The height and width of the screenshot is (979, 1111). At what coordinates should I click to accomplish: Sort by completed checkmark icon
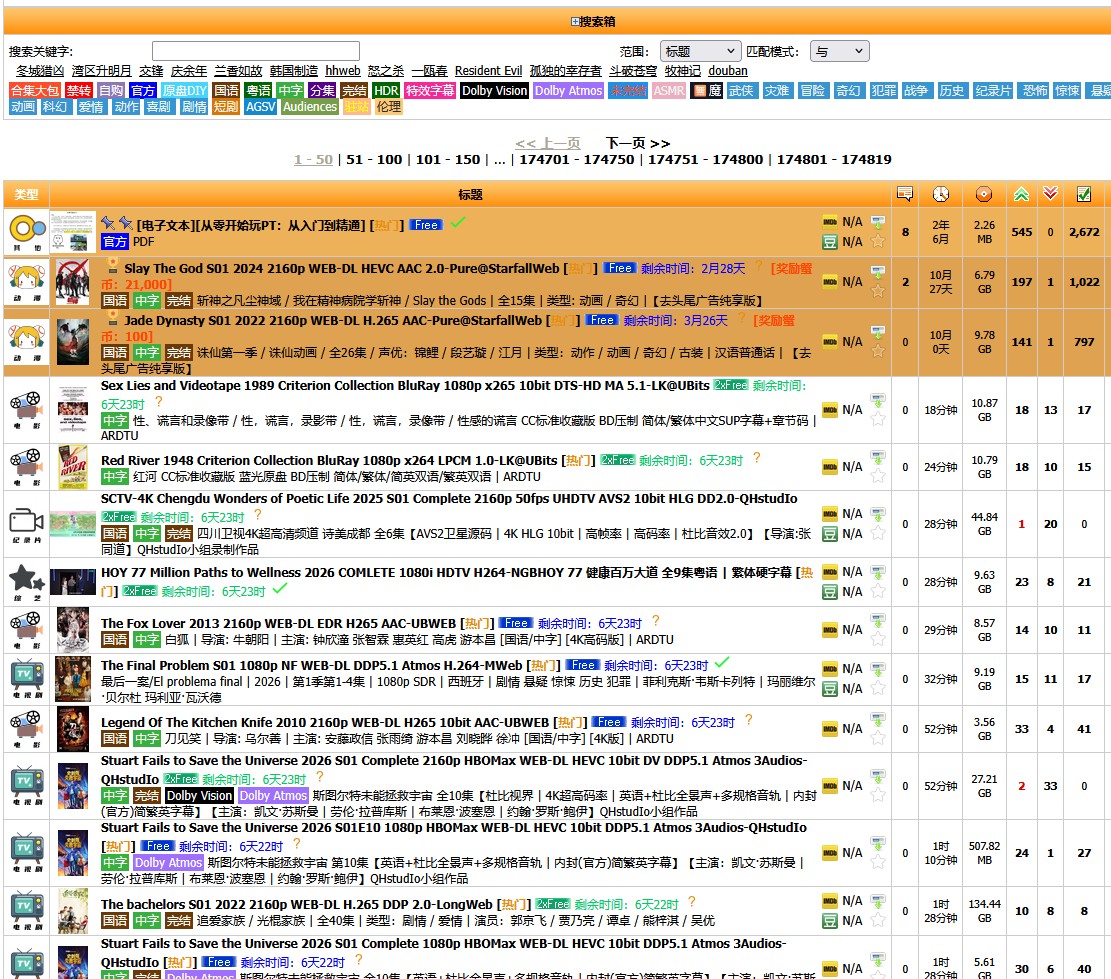[x=1083, y=194]
